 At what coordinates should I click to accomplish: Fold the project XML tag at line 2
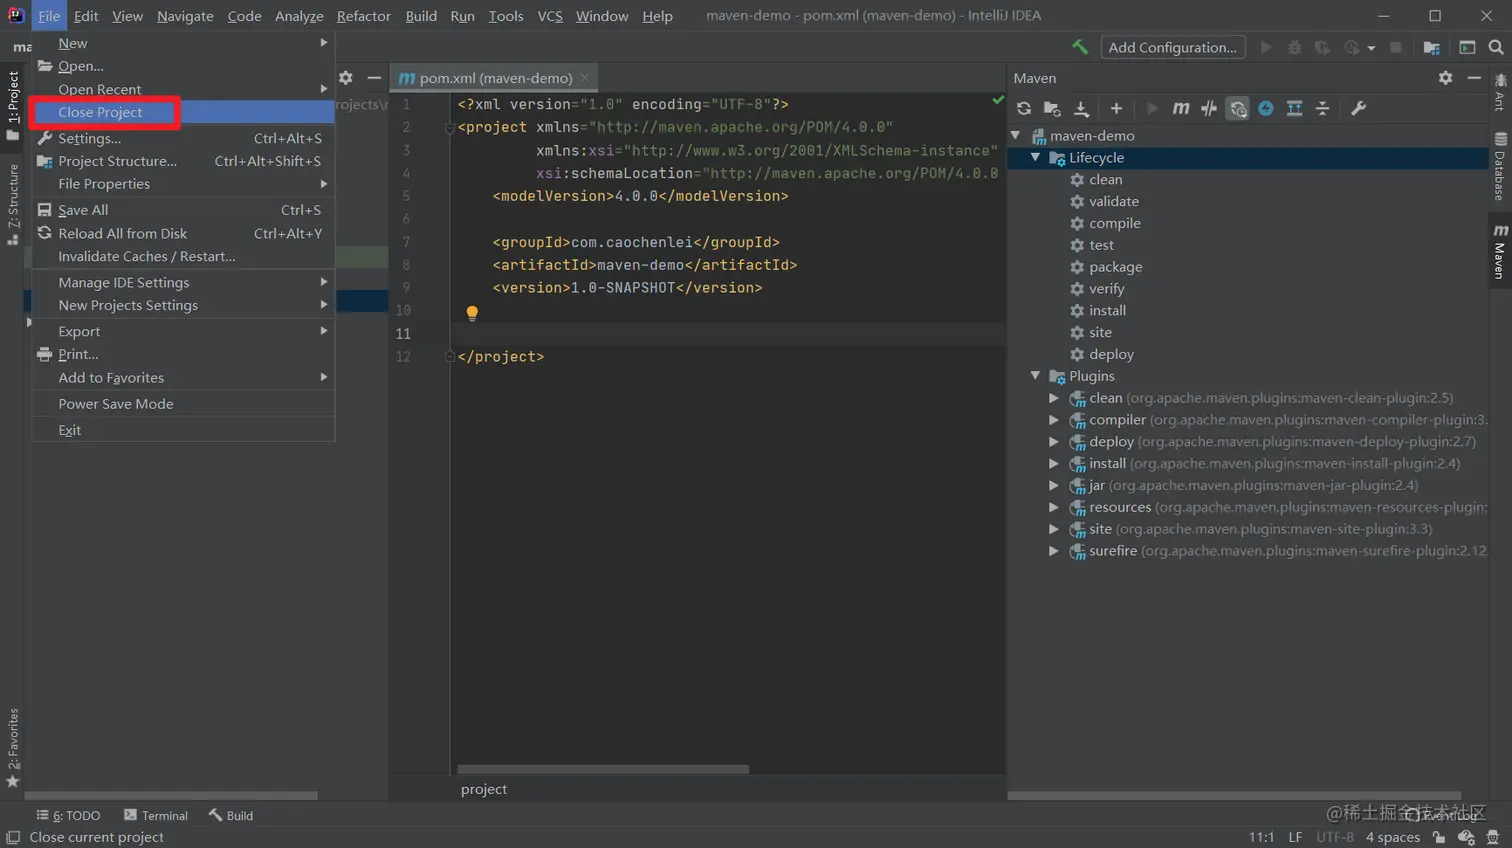point(449,128)
